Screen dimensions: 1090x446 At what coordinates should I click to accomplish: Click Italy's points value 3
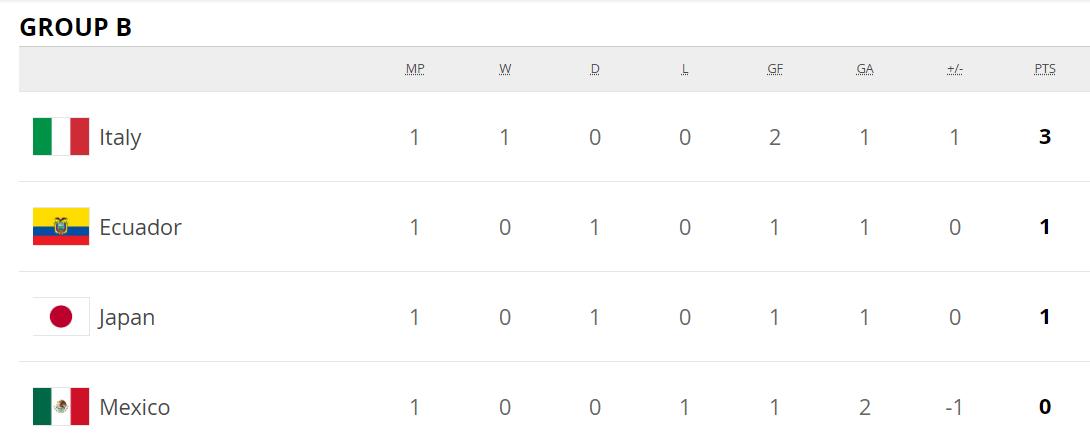tap(1045, 137)
